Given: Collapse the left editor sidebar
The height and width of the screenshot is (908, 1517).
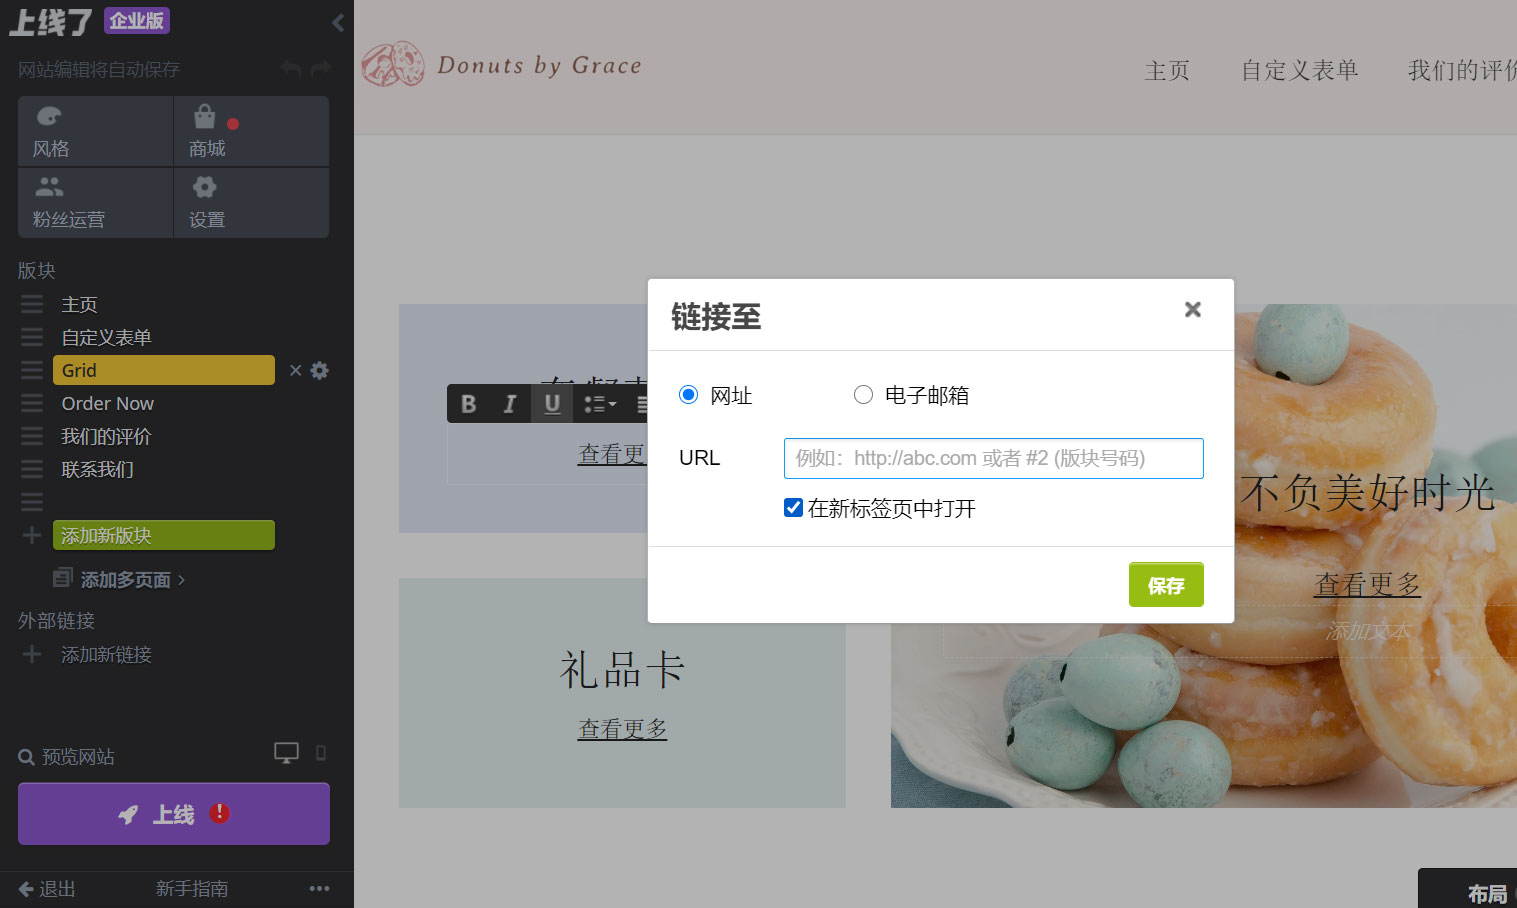Looking at the screenshot, I should tap(337, 22).
